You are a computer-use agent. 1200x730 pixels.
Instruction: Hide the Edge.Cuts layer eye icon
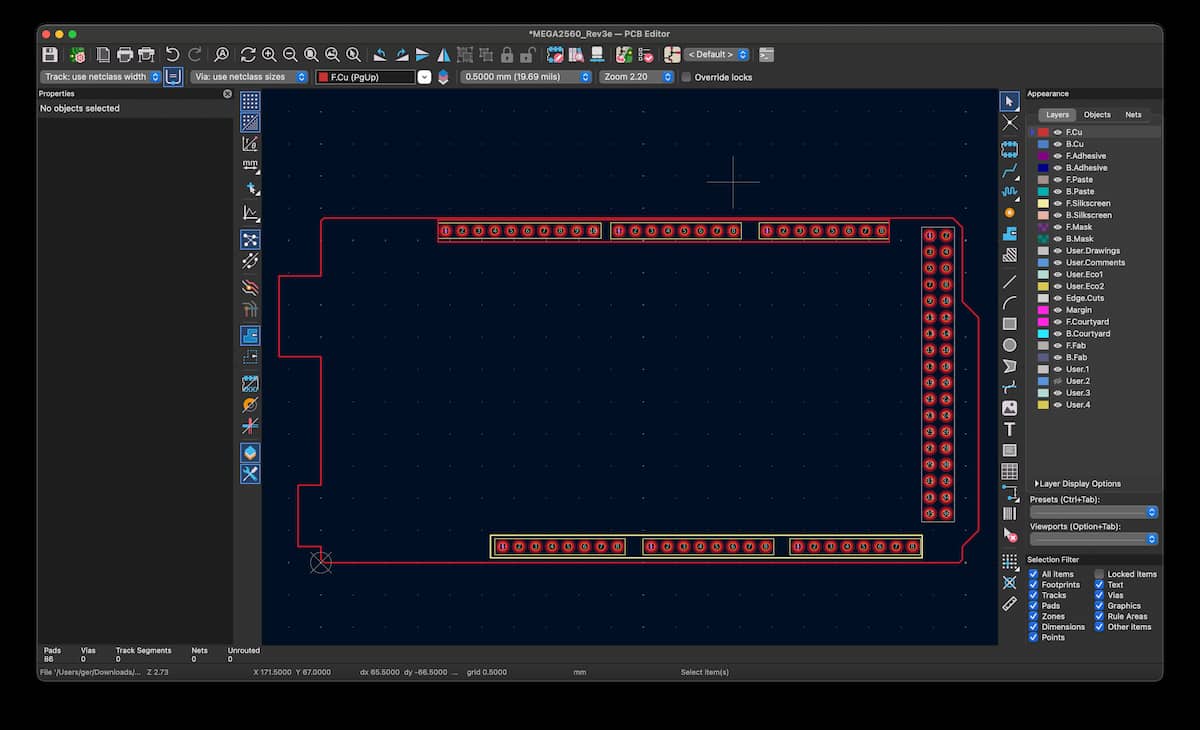point(1057,298)
